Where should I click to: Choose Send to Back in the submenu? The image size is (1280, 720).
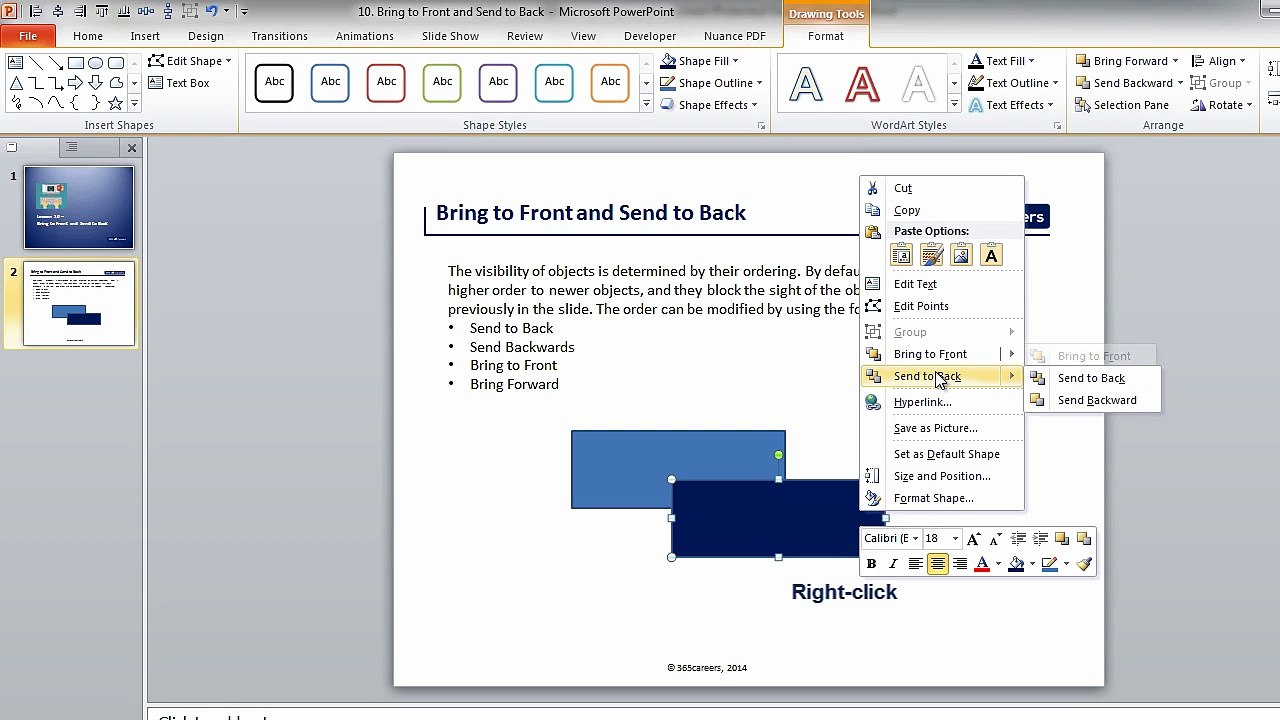coord(1093,378)
